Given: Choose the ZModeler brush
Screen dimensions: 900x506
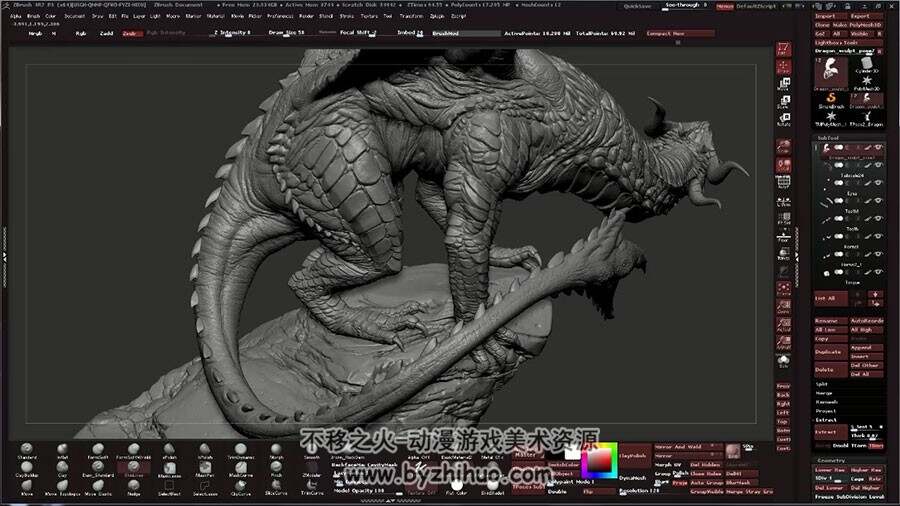Looking at the screenshot, I should click(312, 469).
